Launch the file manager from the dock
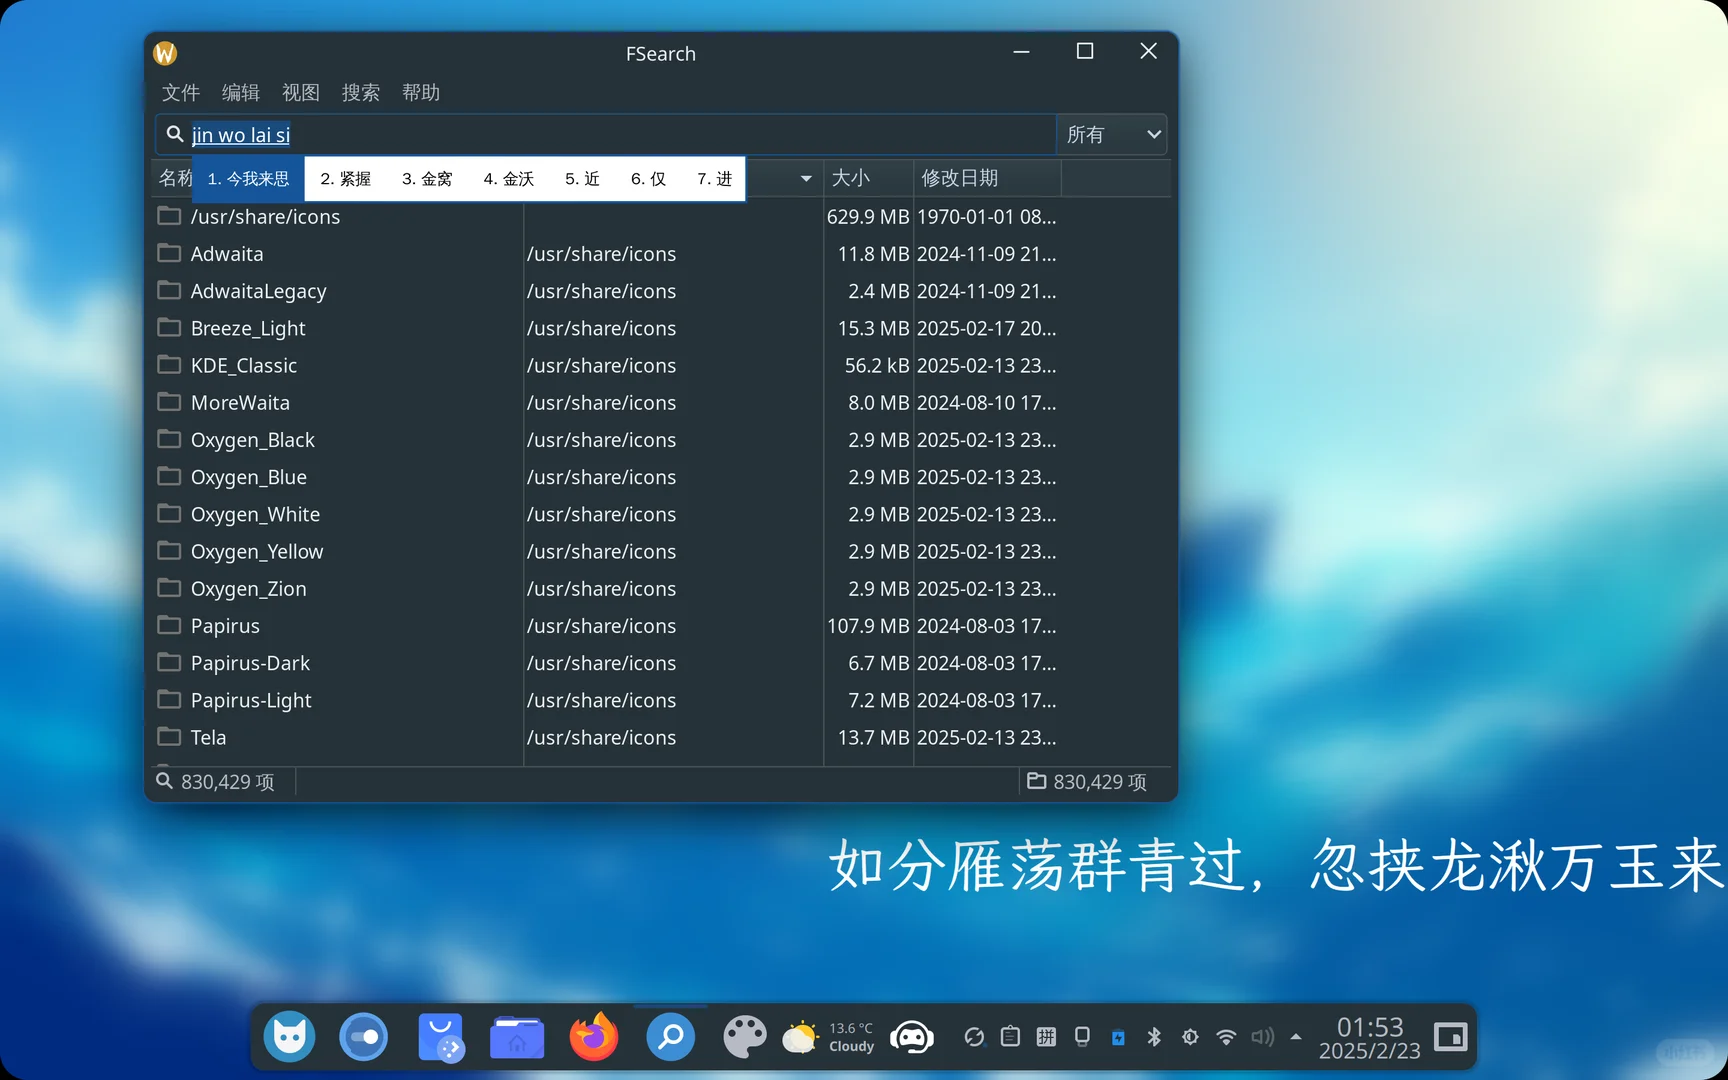 pos(517,1037)
